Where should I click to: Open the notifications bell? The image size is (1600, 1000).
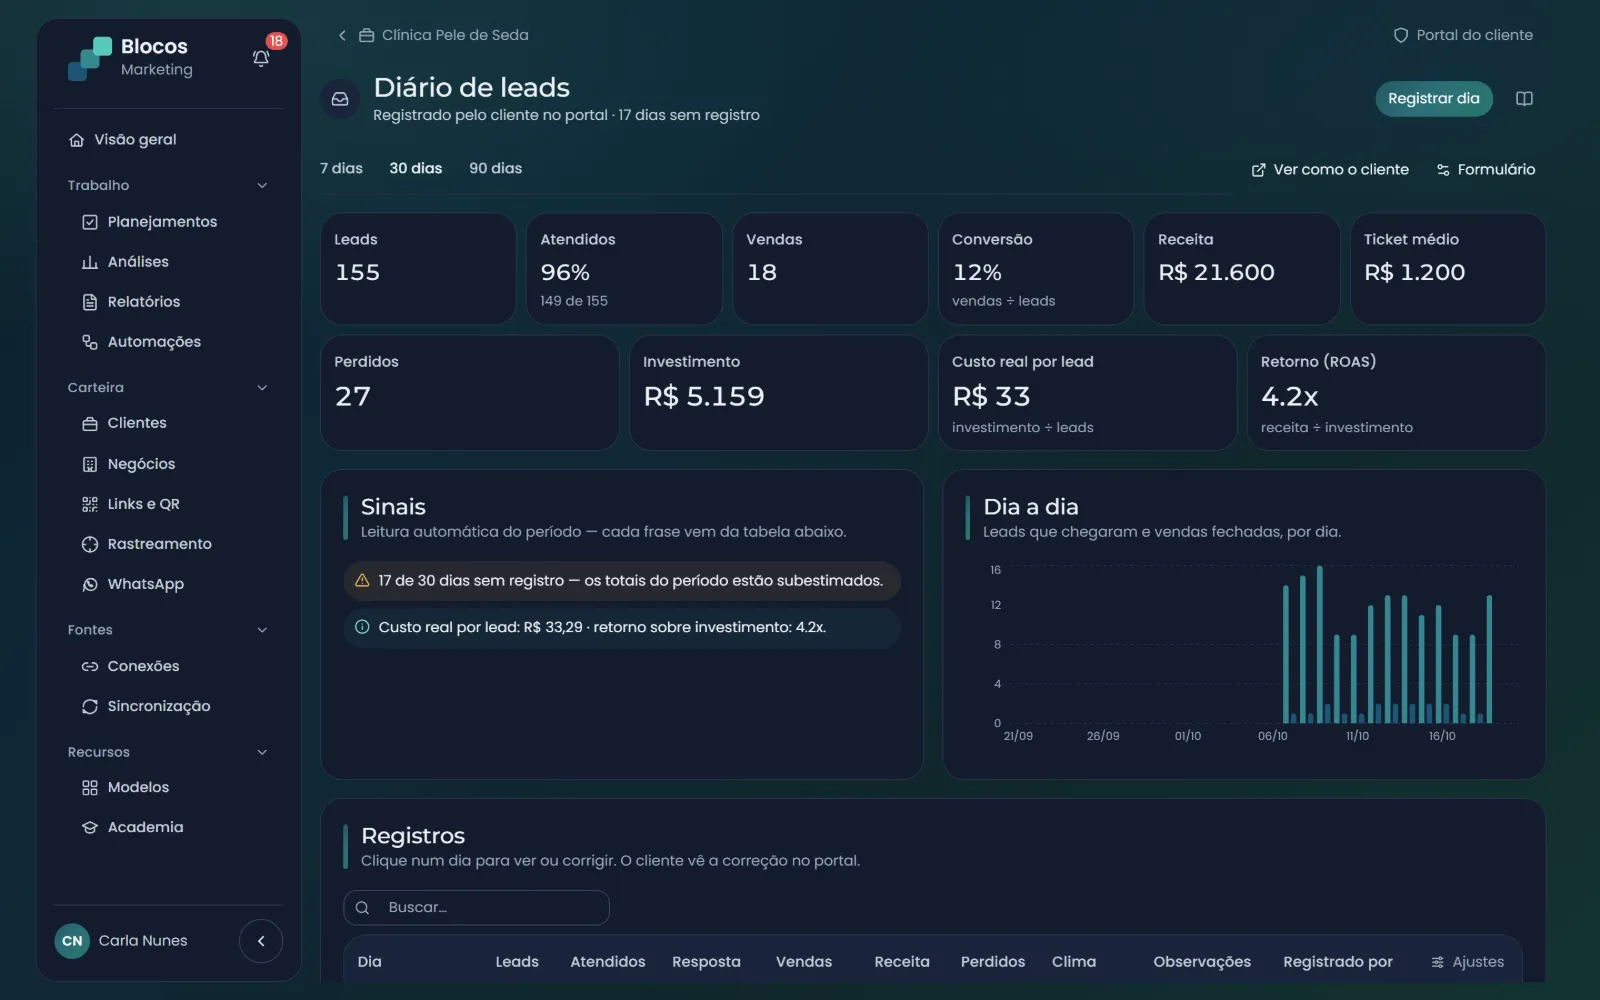[261, 58]
